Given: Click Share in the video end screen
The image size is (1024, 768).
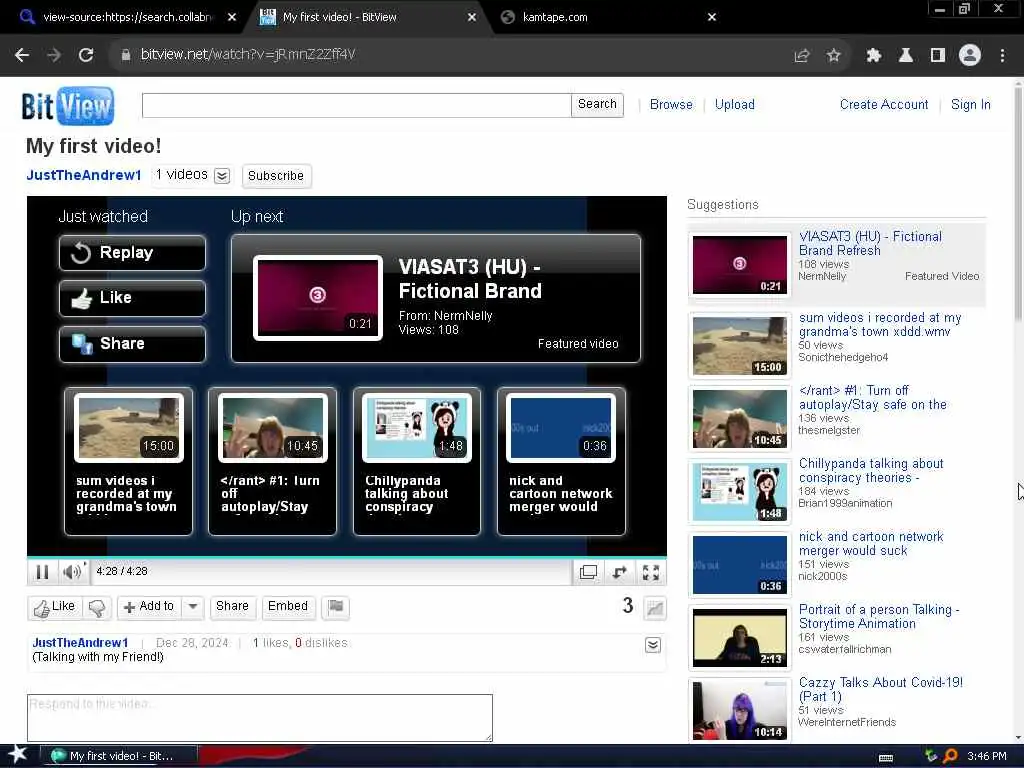Looking at the screenshot, I should coord(133,344).
